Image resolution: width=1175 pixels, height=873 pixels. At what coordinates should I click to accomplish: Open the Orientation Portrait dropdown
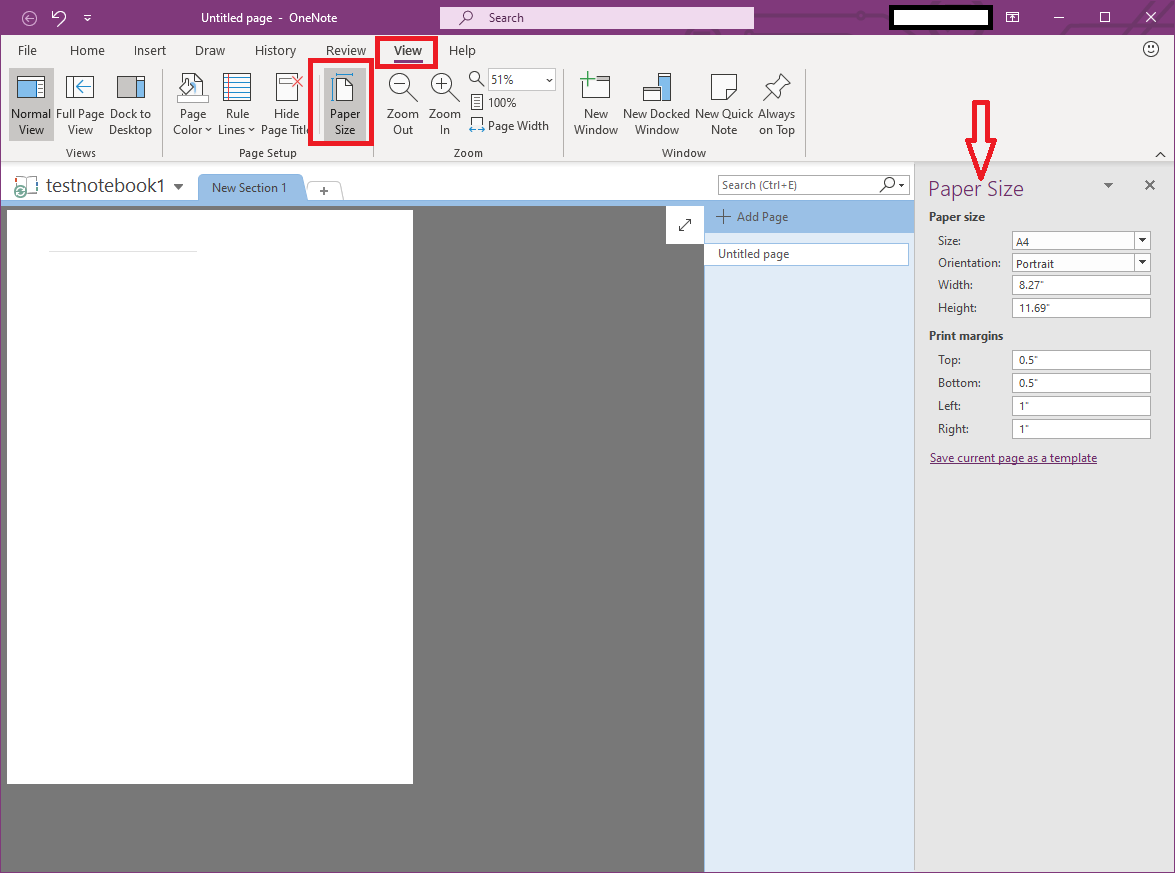[1142, 262]
